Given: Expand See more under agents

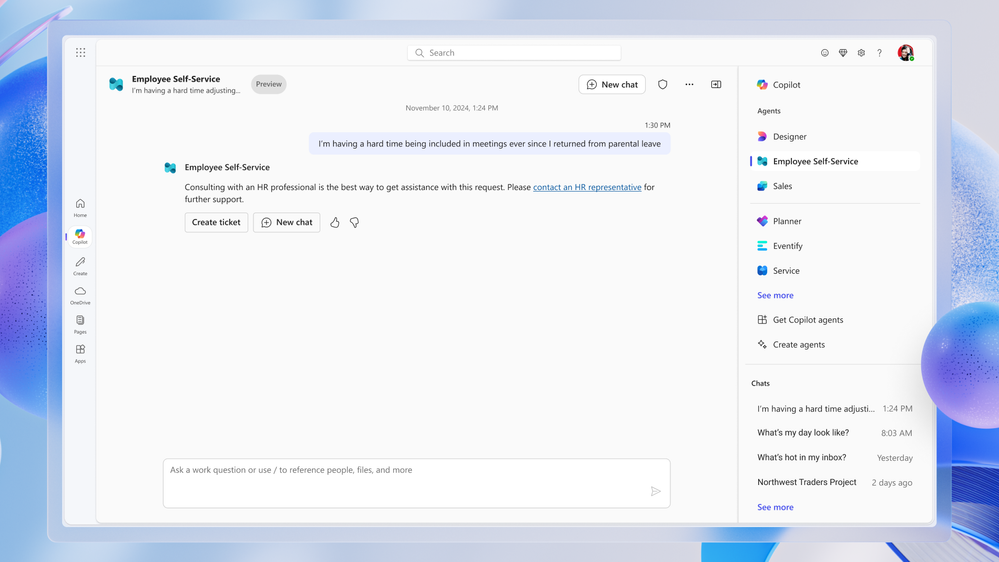Looking at the screenshot, I should click(x=775, y=296).
